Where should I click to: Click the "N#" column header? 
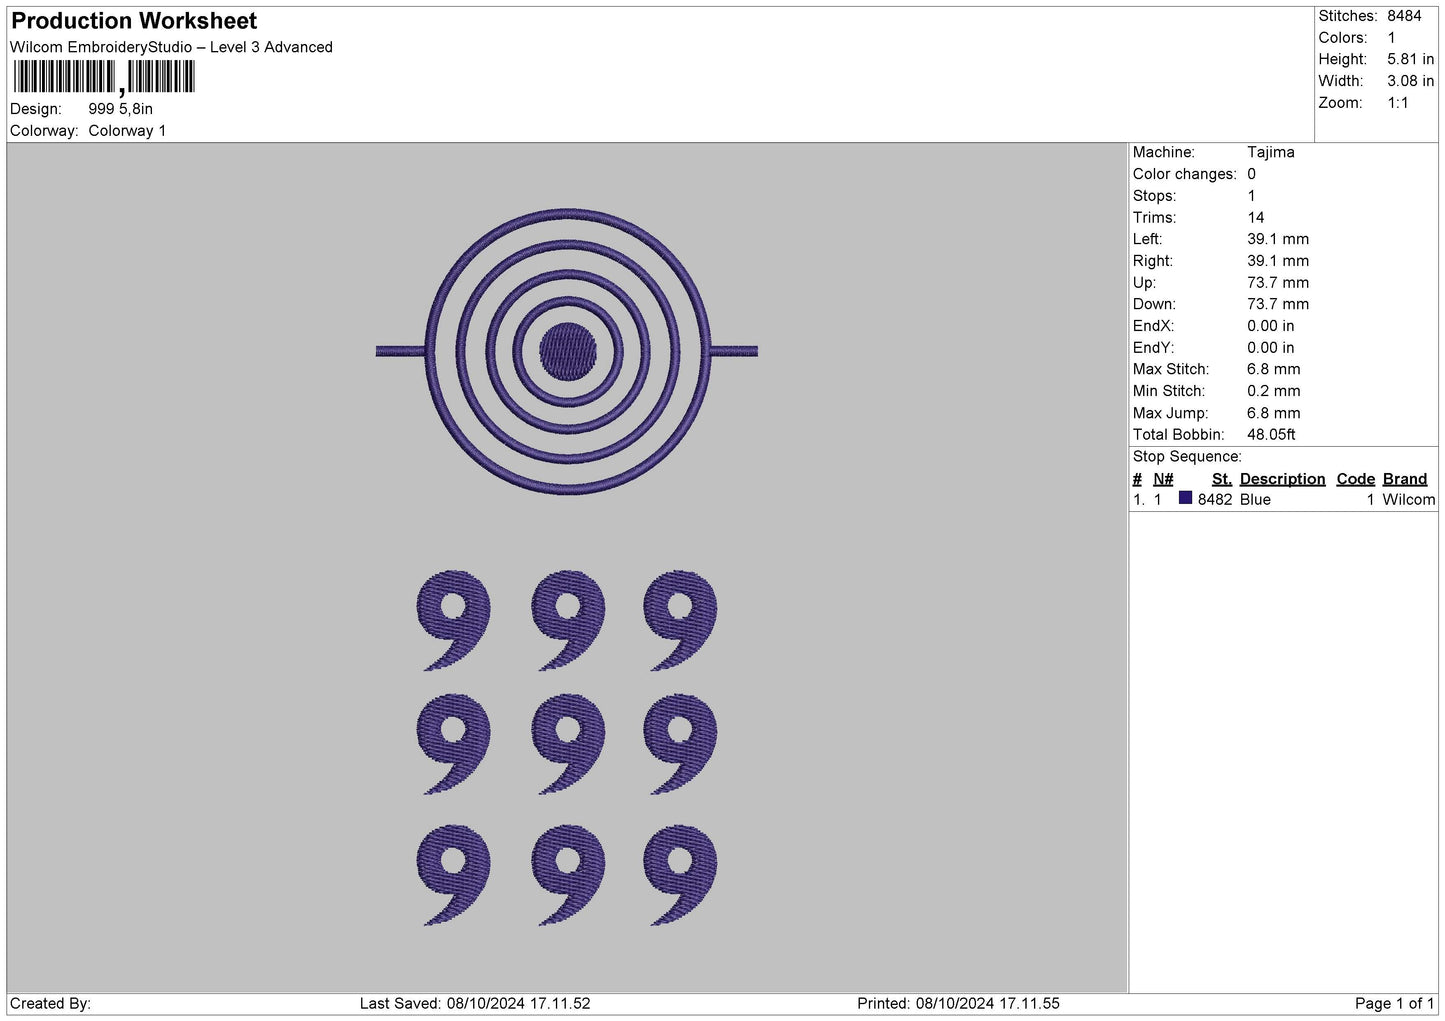[x=1163, y=479]
